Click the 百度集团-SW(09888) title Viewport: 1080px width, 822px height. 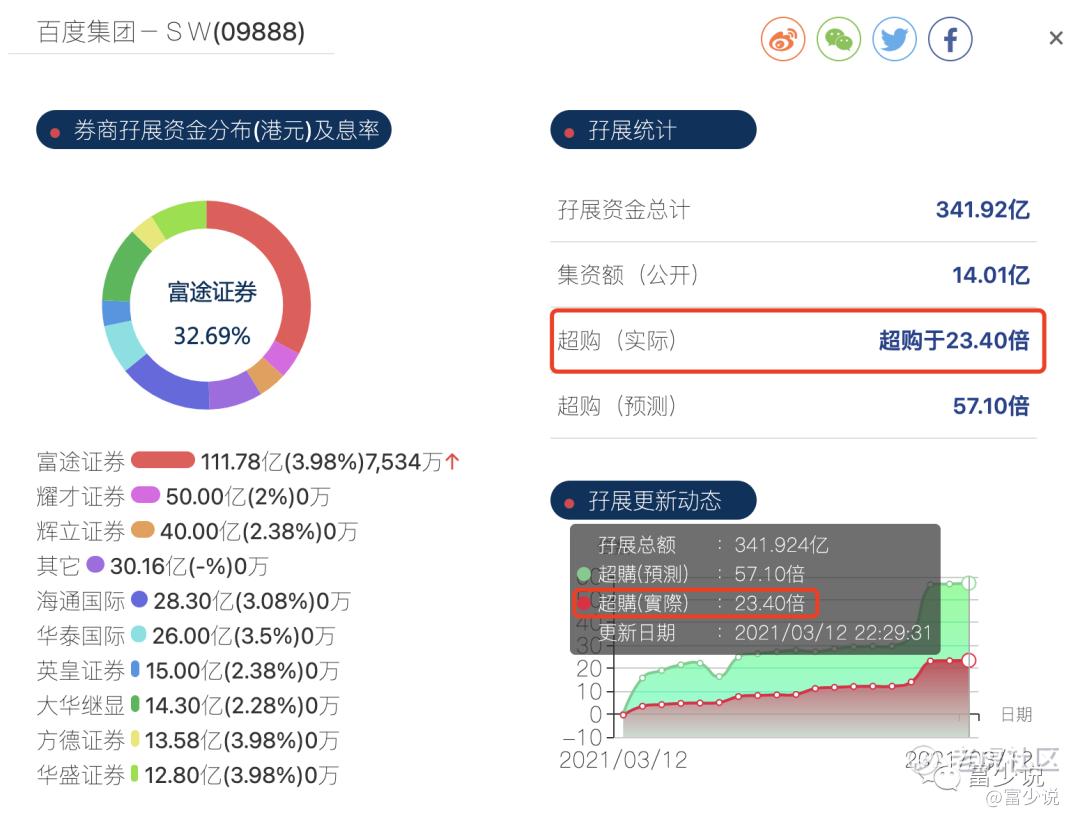pos(171,32)
